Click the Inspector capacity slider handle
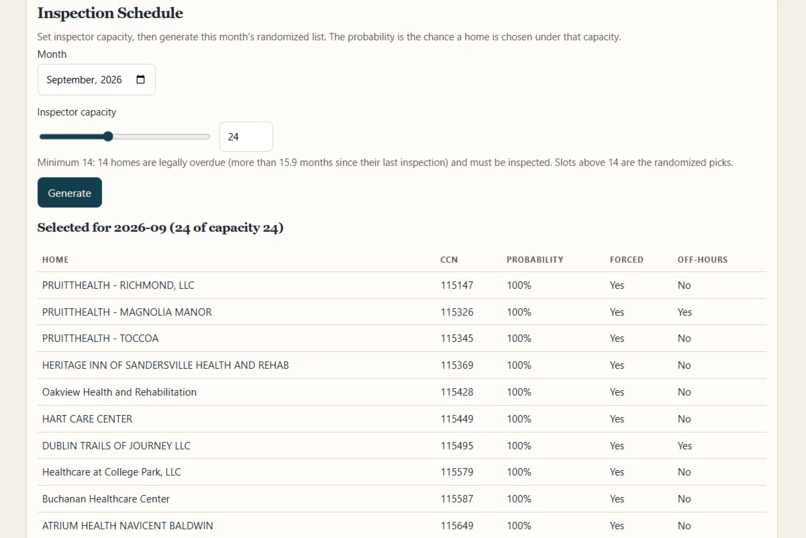 108,136
